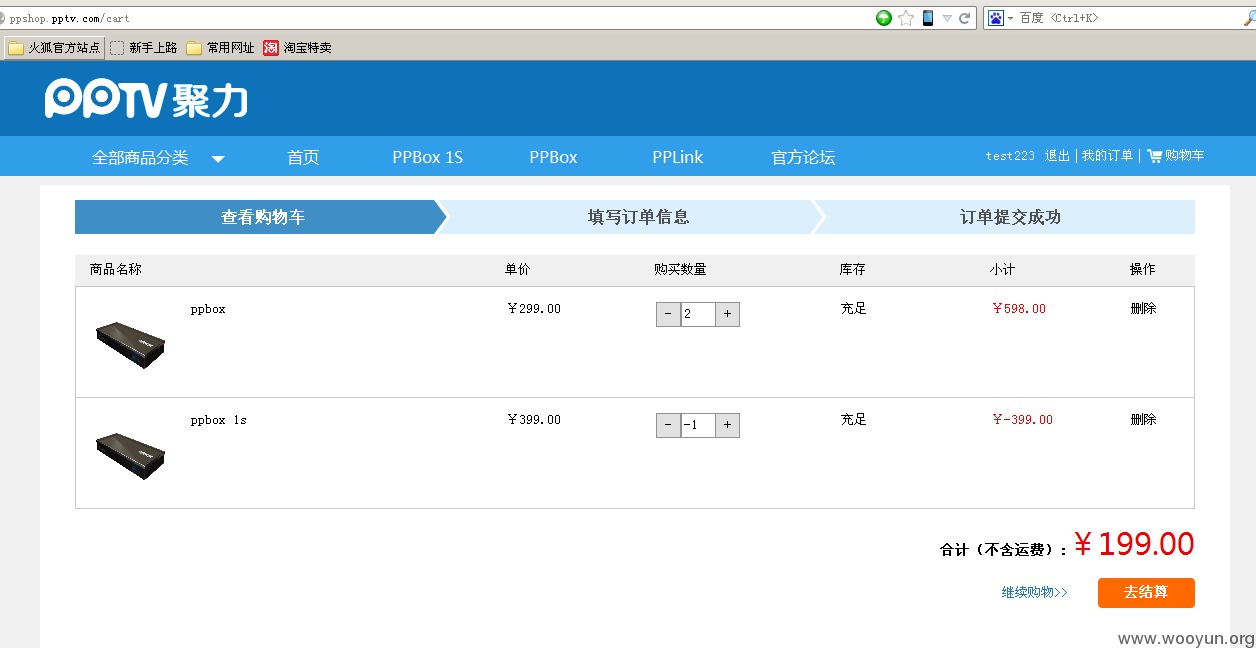This screenshot has height=648, width=1256.
Task: Click the 充足 stock status for ppbox 1s
Action: tap(853, 419)
